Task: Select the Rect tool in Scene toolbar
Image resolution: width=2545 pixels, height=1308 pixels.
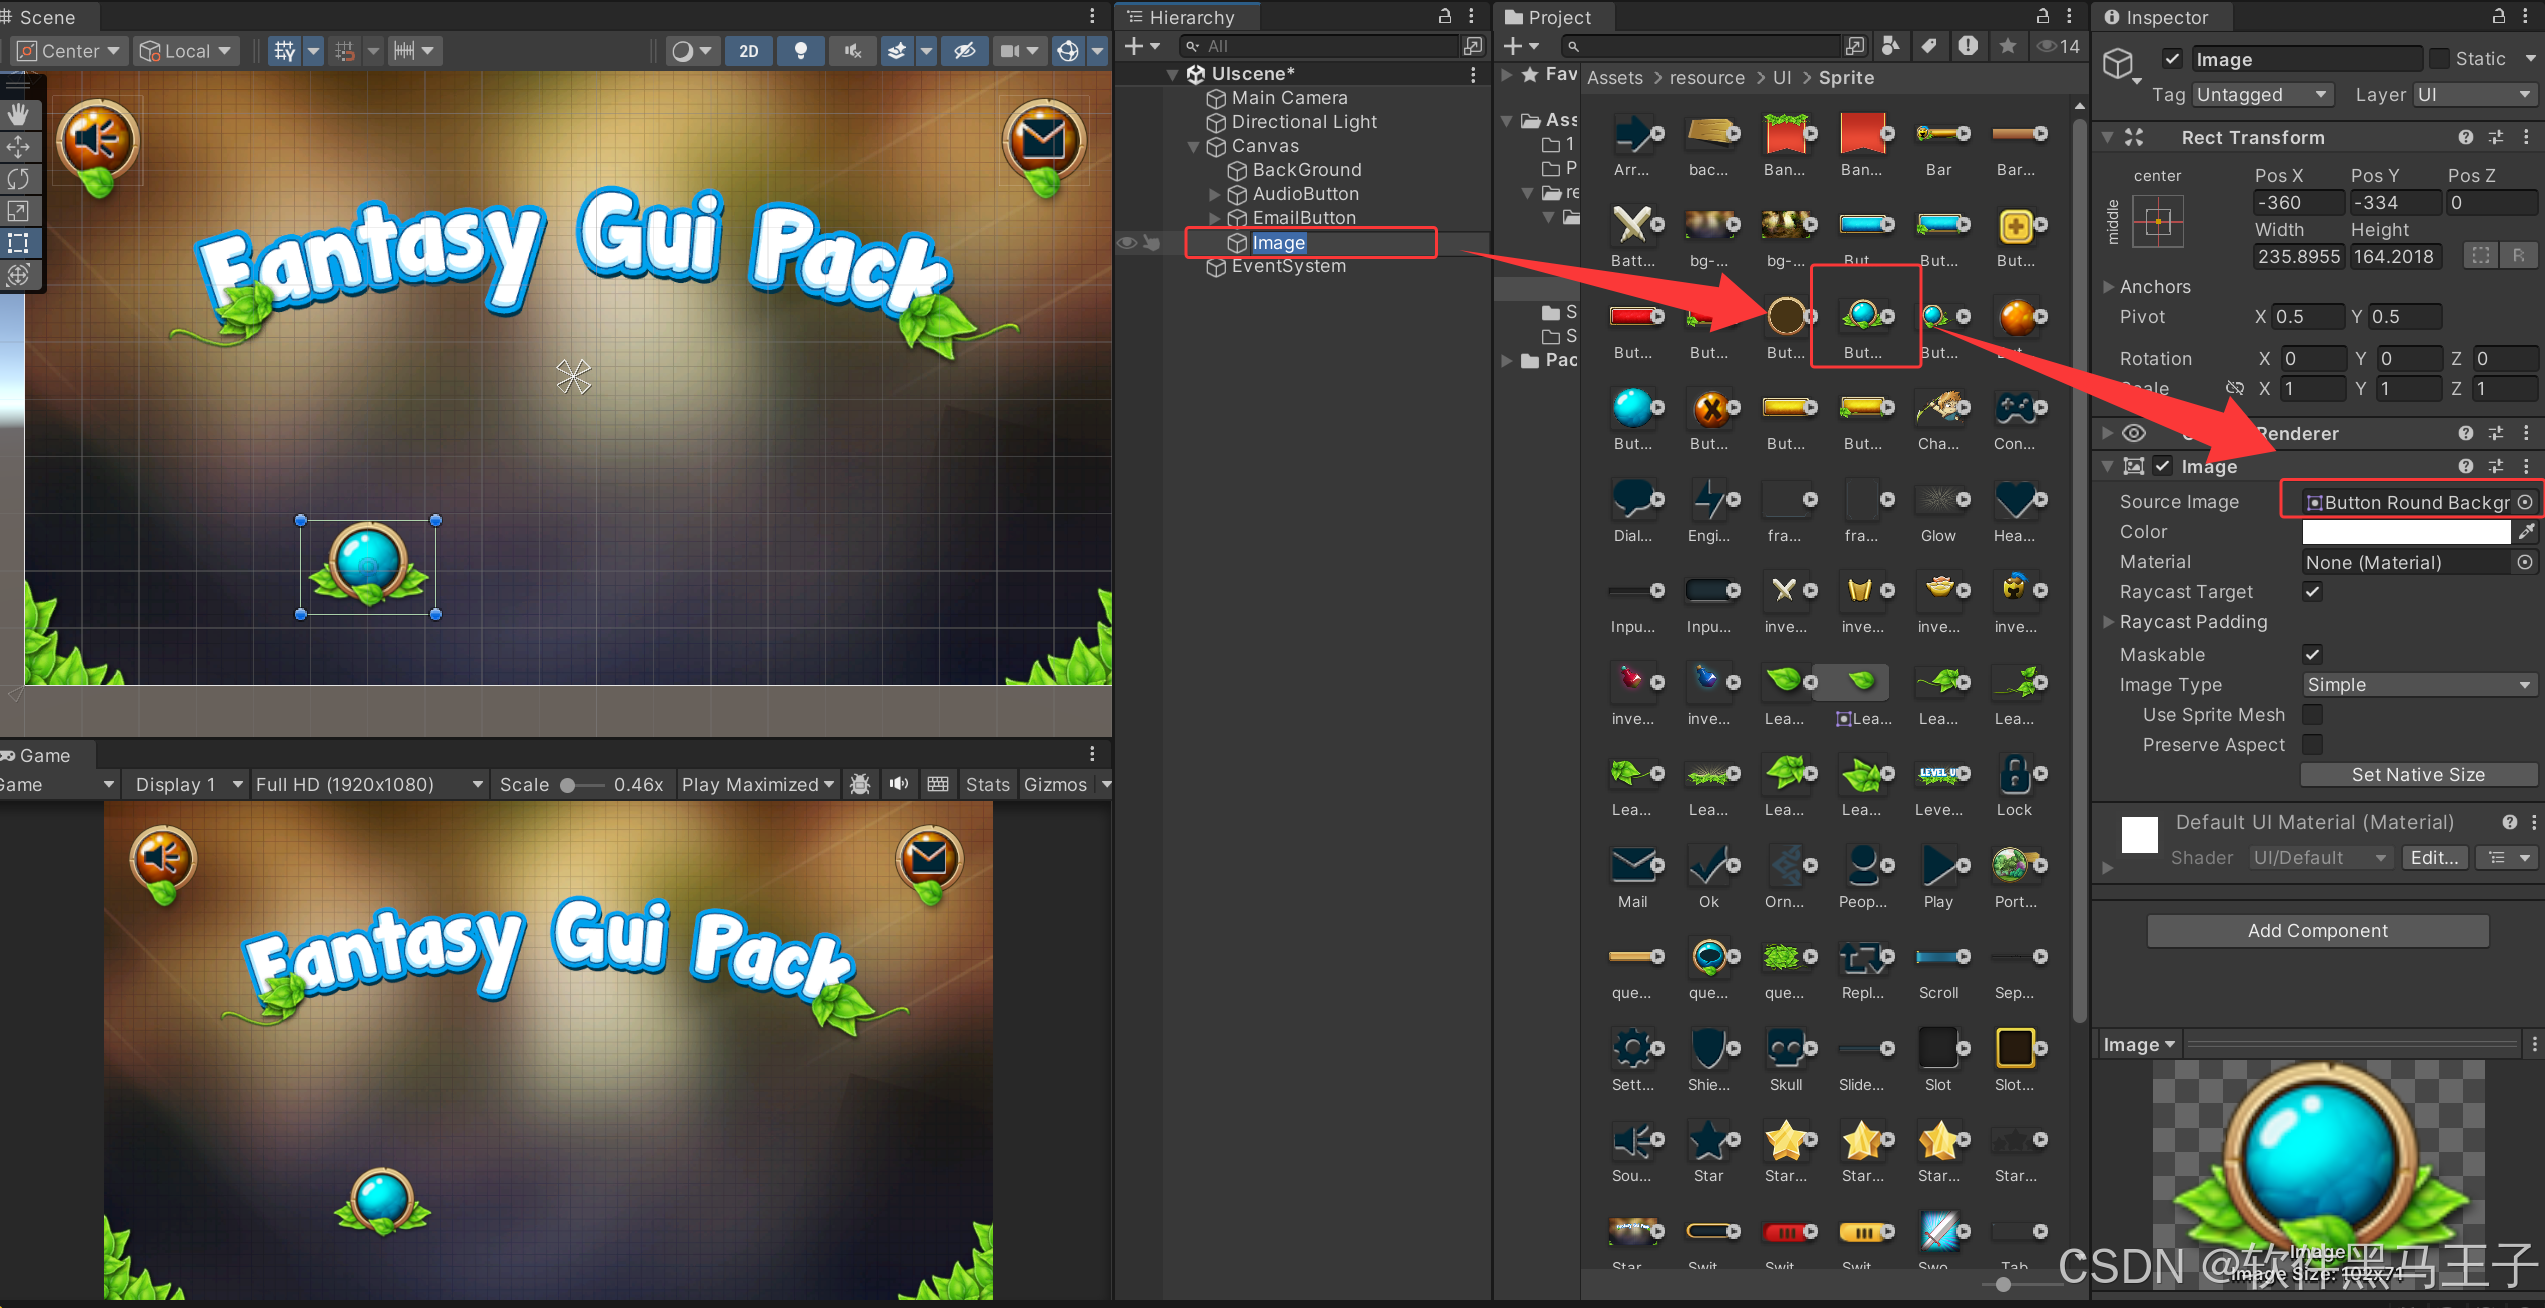Action: (18, 243)
